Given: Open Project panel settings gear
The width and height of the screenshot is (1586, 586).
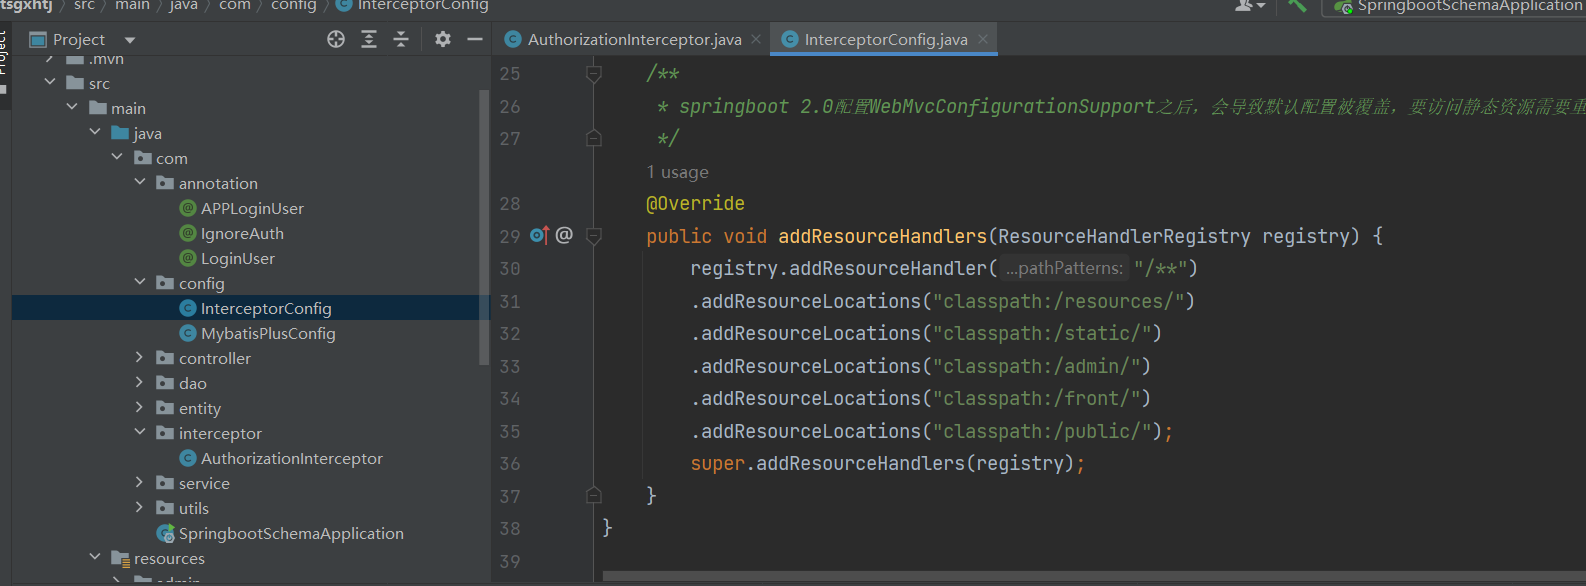Looking at the screenshot, I should pos(443,39).
